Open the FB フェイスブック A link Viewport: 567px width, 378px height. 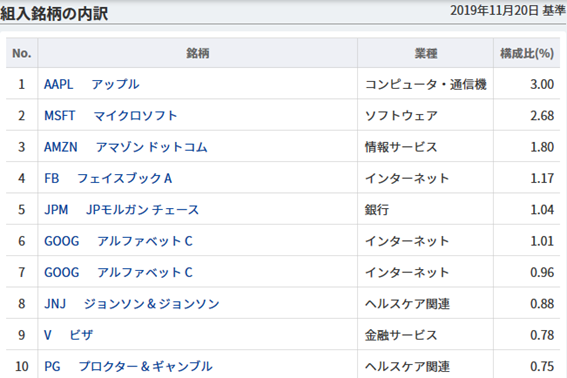point(108,178)
